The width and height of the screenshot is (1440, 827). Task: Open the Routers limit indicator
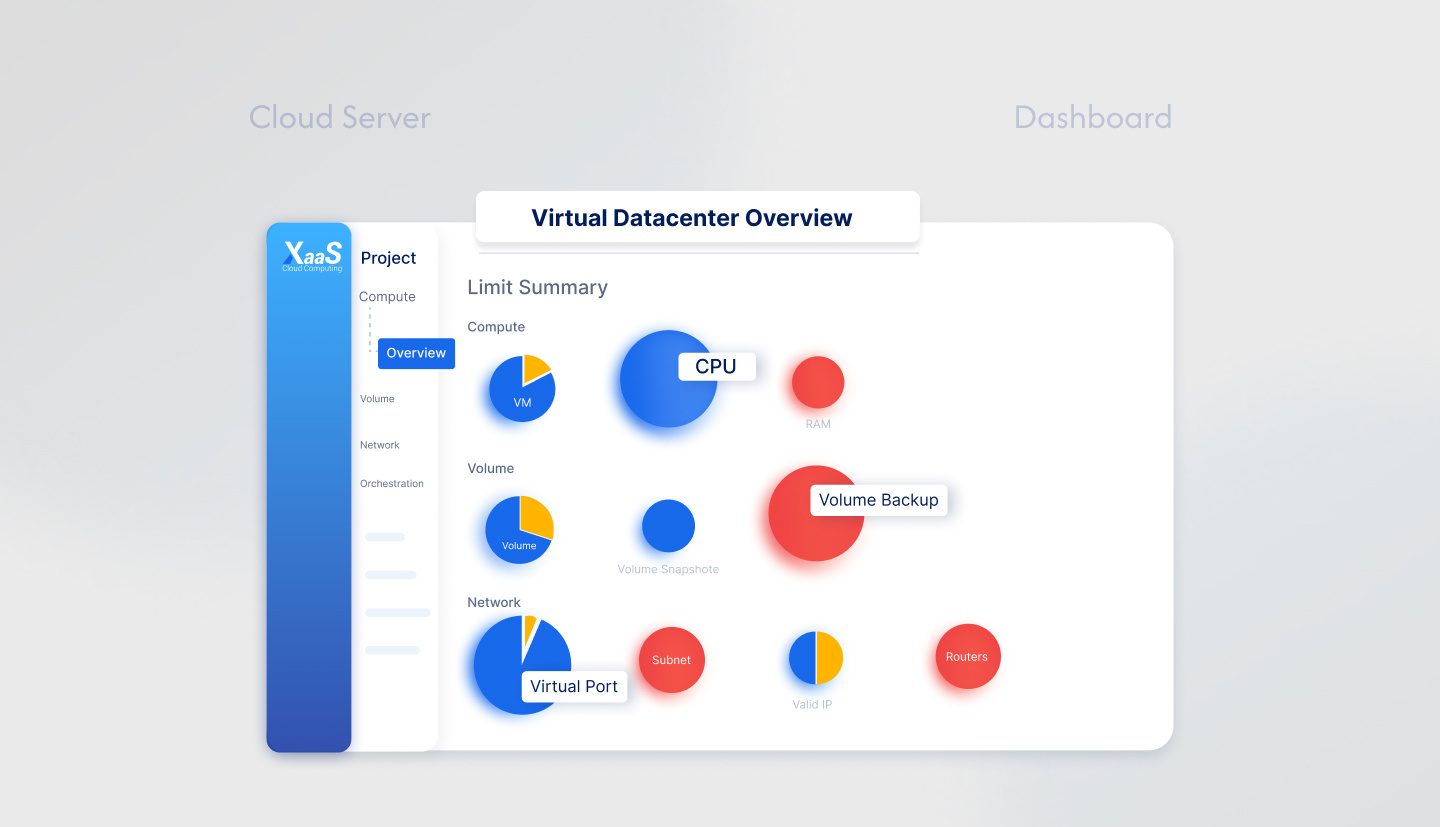[967, 656]
